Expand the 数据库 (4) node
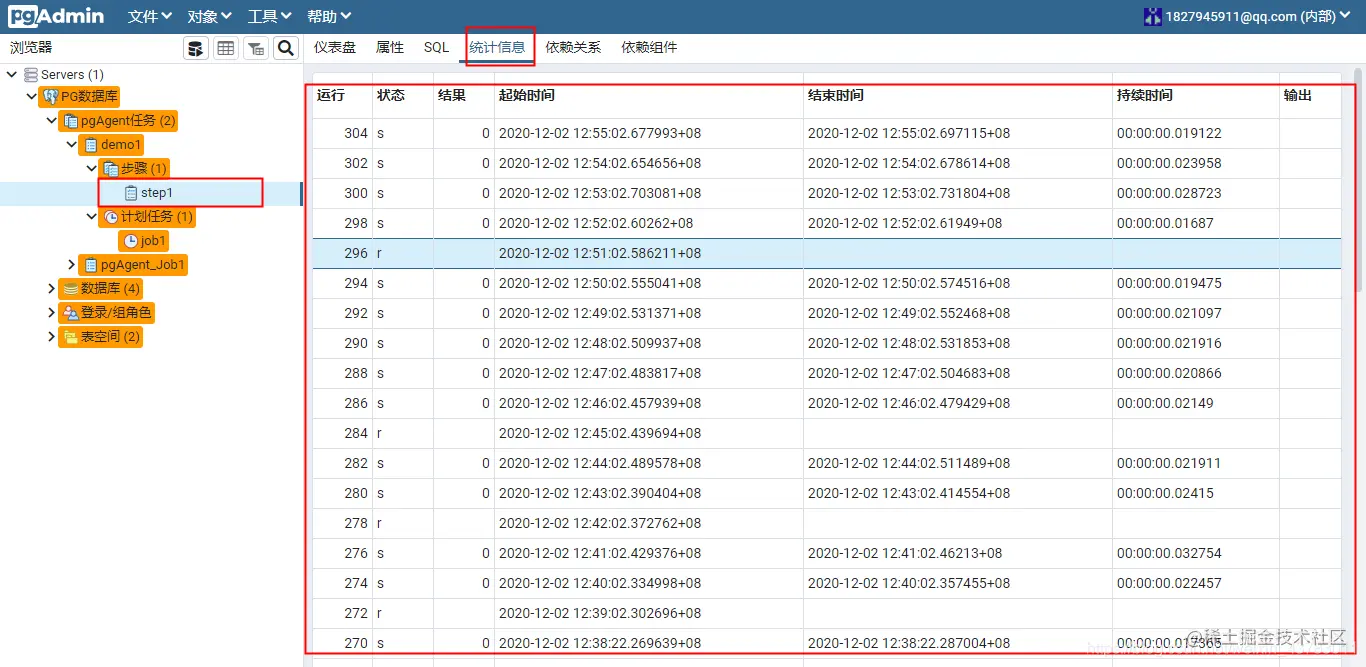Screen dimensions: 1366x667 (51, 289)
